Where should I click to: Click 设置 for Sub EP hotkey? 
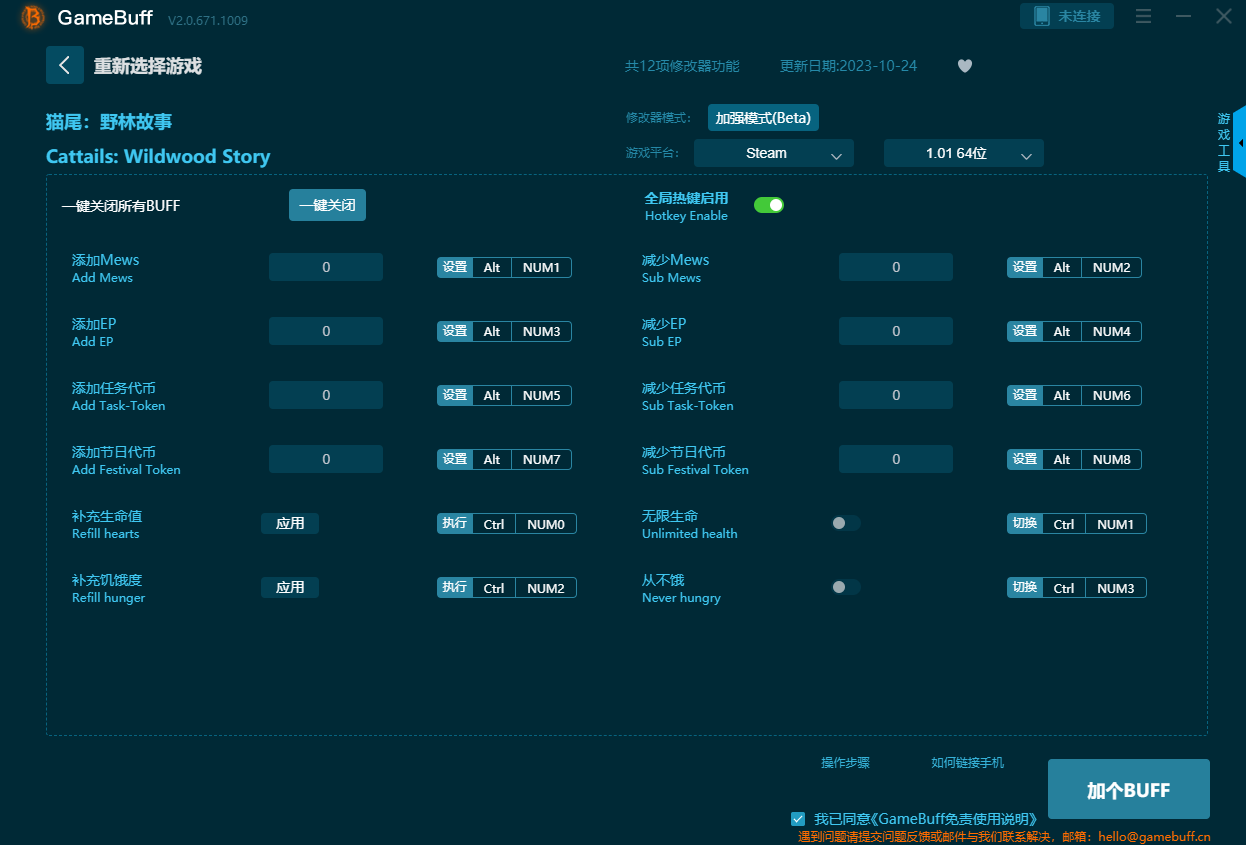[1025, 331]
